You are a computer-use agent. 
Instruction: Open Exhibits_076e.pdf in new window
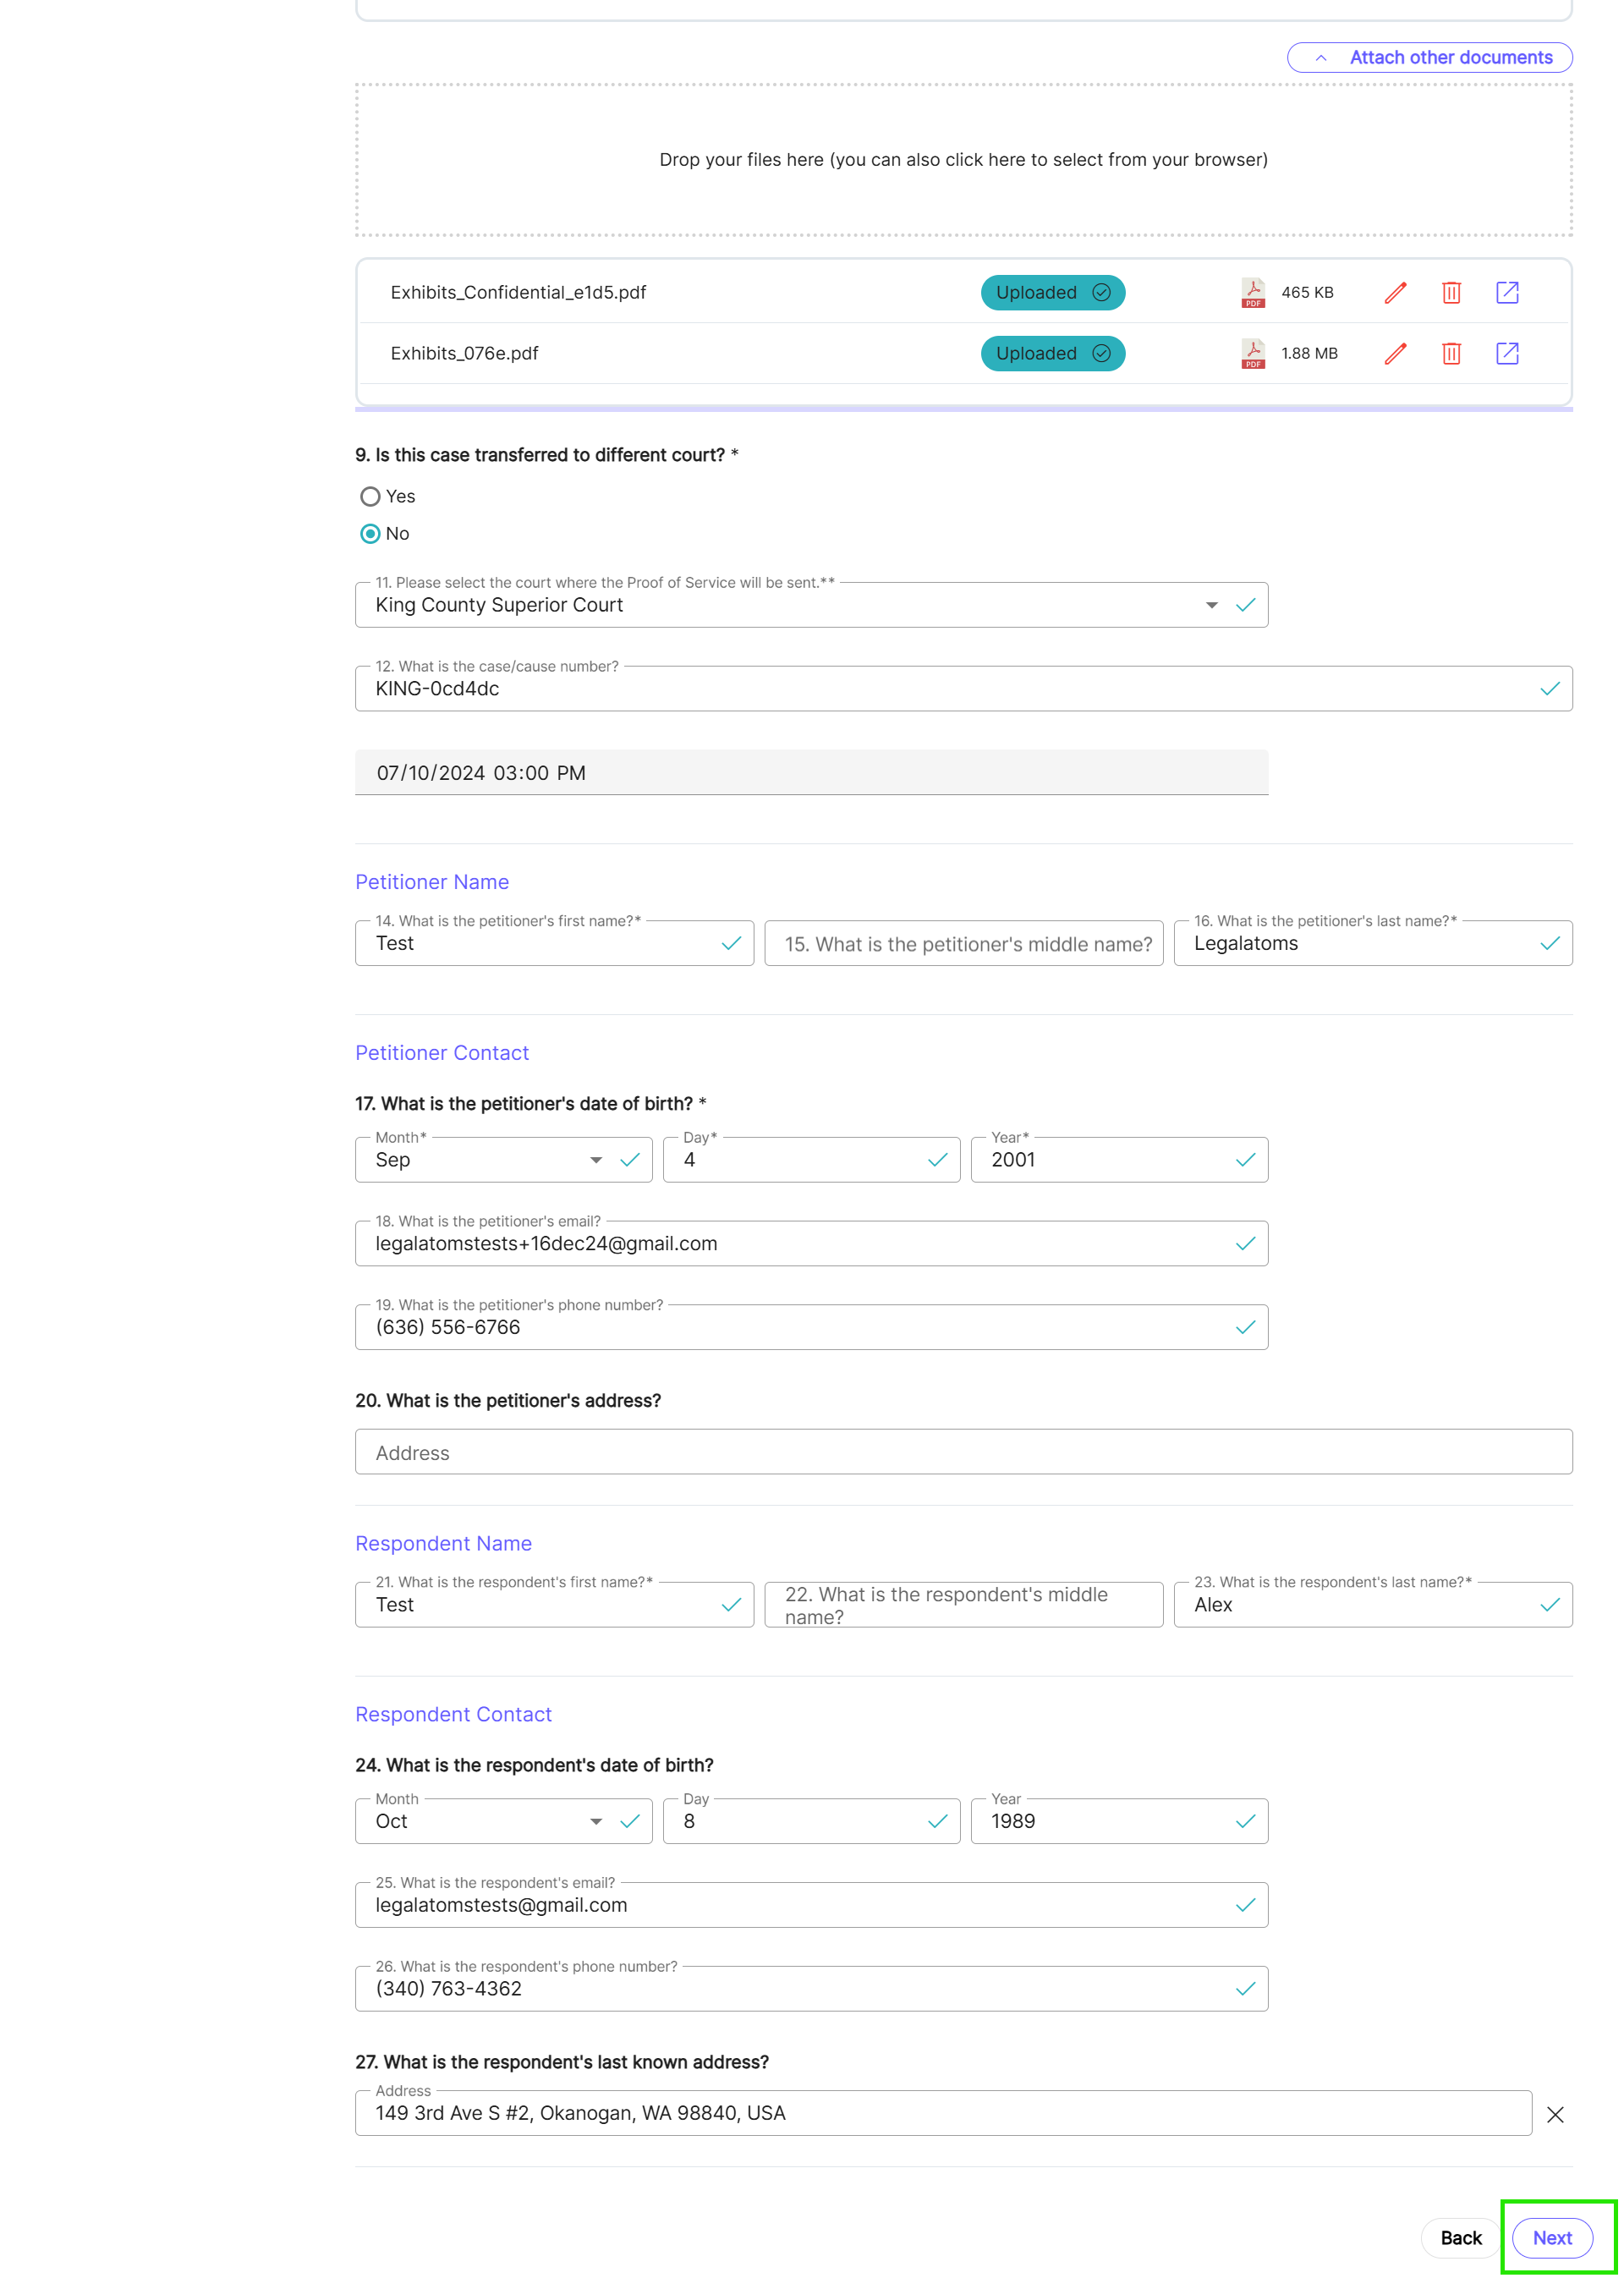coord(1507,354)
